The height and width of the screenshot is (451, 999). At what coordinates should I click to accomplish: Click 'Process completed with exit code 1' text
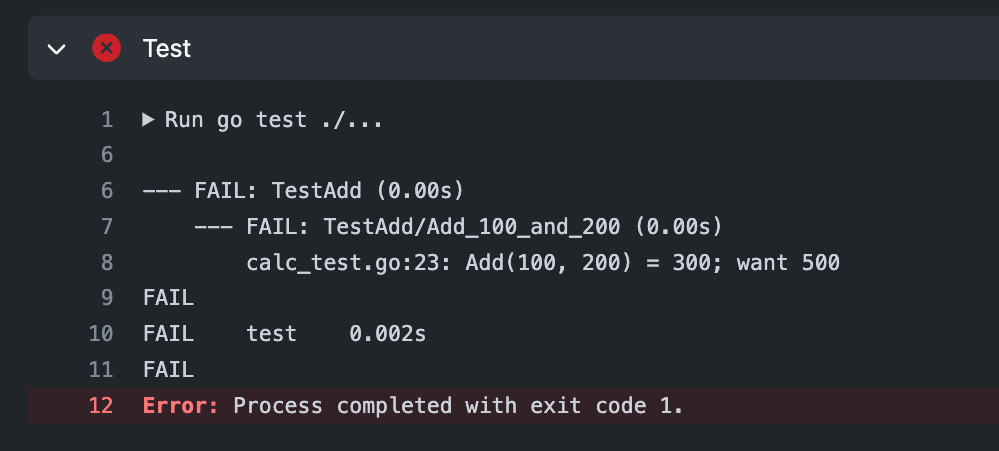(x=457, y=405)
